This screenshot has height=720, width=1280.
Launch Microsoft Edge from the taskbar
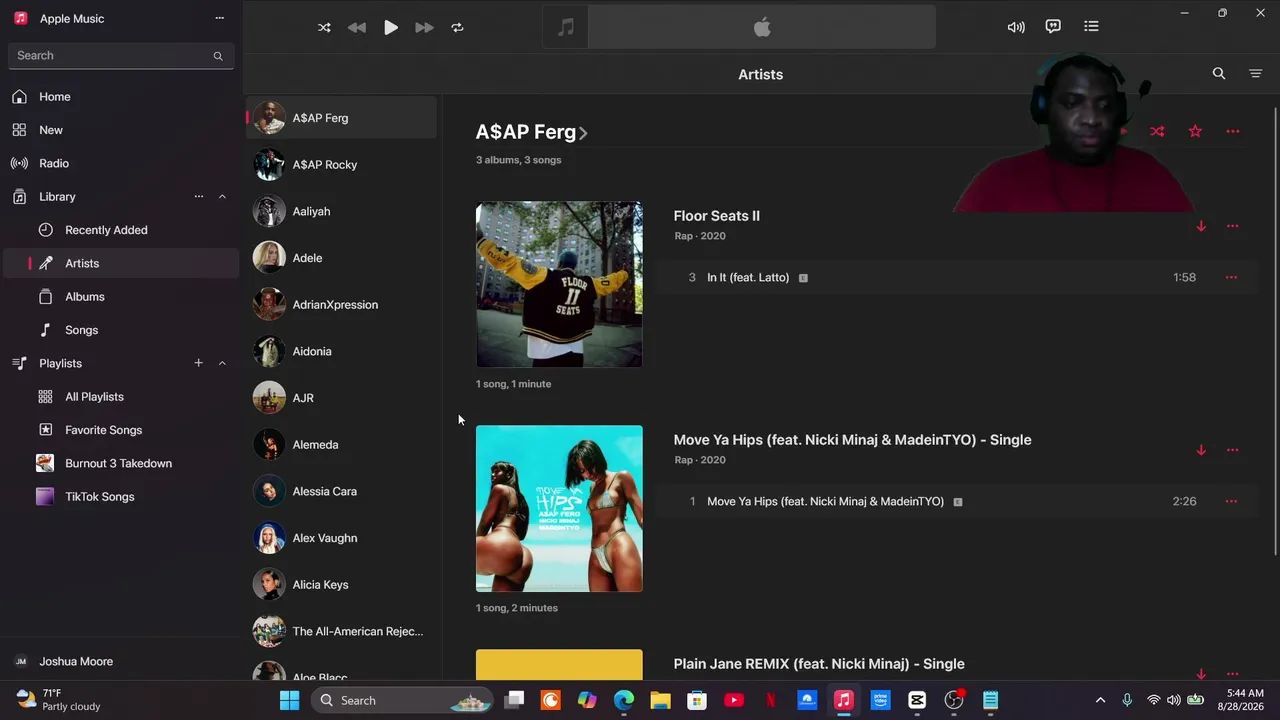pos(624,700)
